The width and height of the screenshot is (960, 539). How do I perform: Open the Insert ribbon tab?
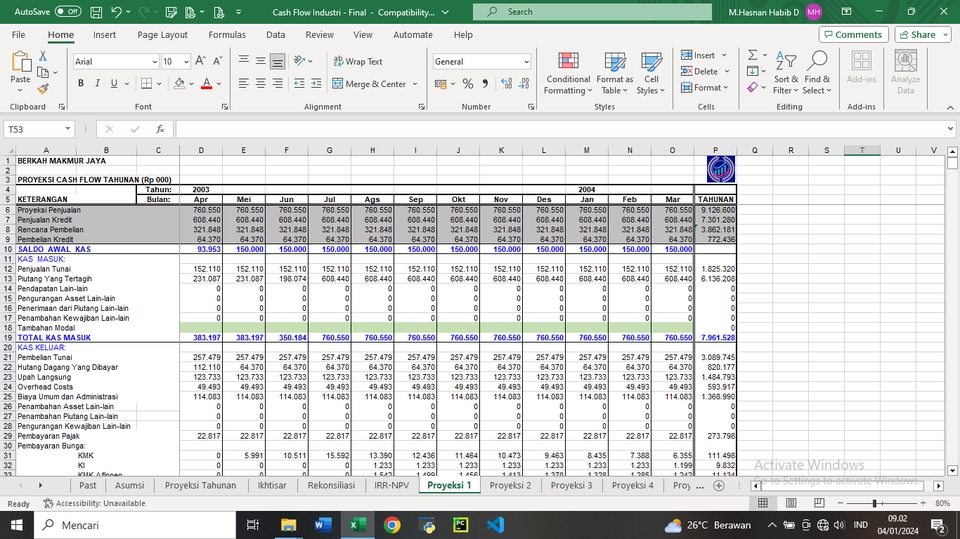[x=104, y=35]
